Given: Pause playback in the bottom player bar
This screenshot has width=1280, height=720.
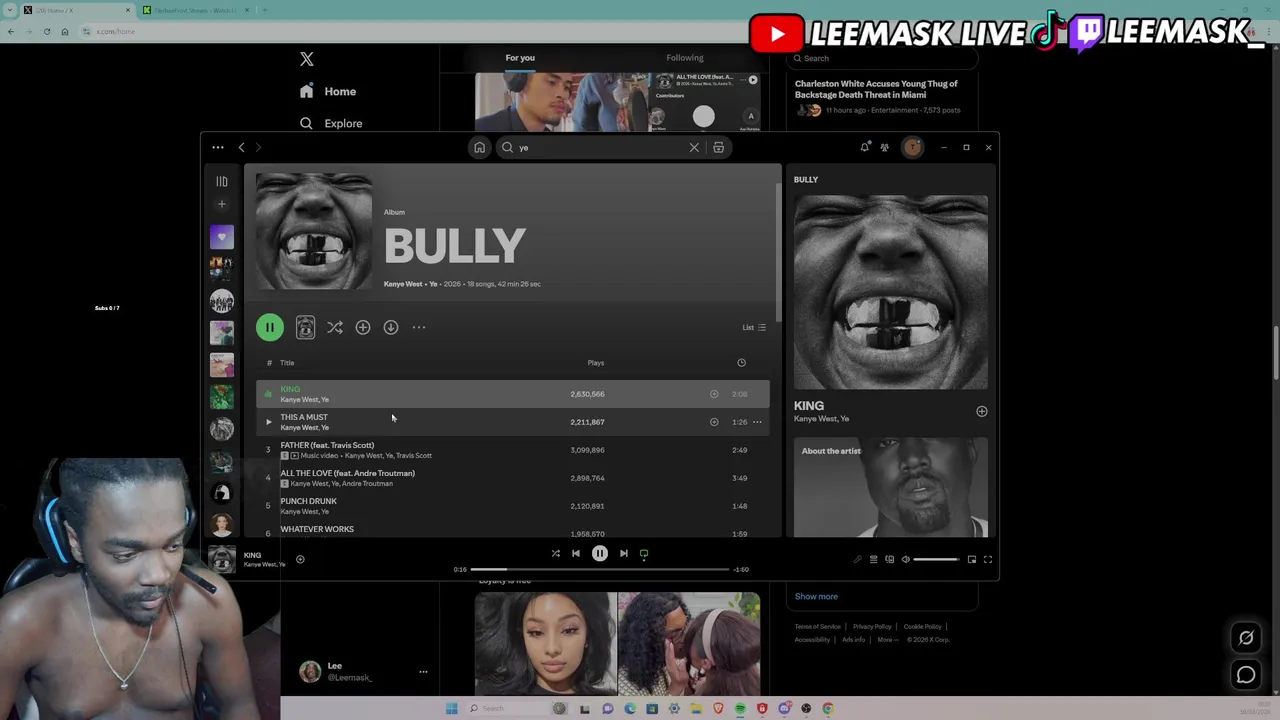Looking at the screenshot, I should (600, 553).
